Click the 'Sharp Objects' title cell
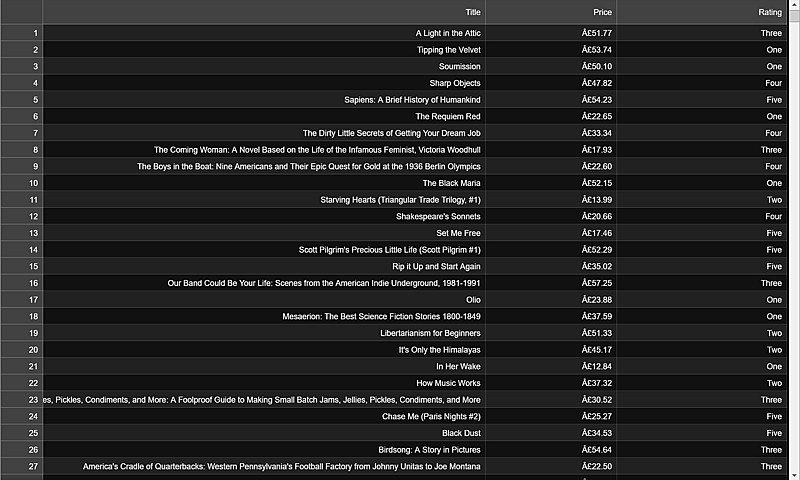Viewport: 800px width, 480px height. (x=264, y=83)
